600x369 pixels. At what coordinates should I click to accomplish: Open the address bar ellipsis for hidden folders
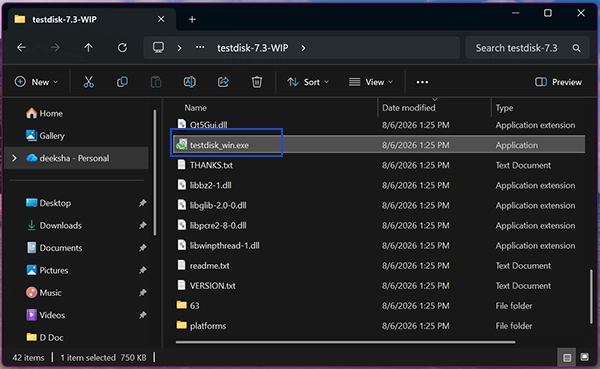(x=200, y=47)
